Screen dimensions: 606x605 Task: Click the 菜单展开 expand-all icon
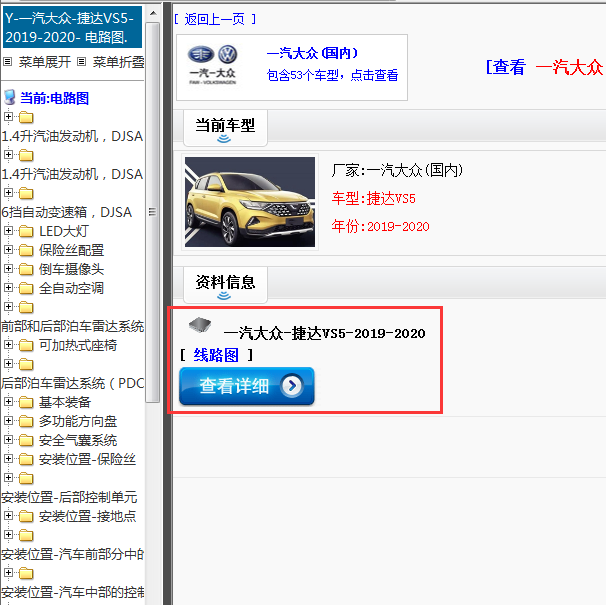click(x=7, y=61)
